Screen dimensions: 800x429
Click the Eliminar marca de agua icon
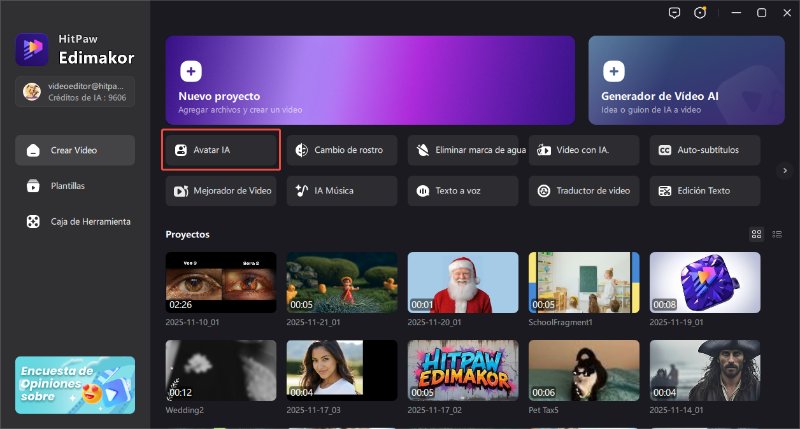coord(422,150)
